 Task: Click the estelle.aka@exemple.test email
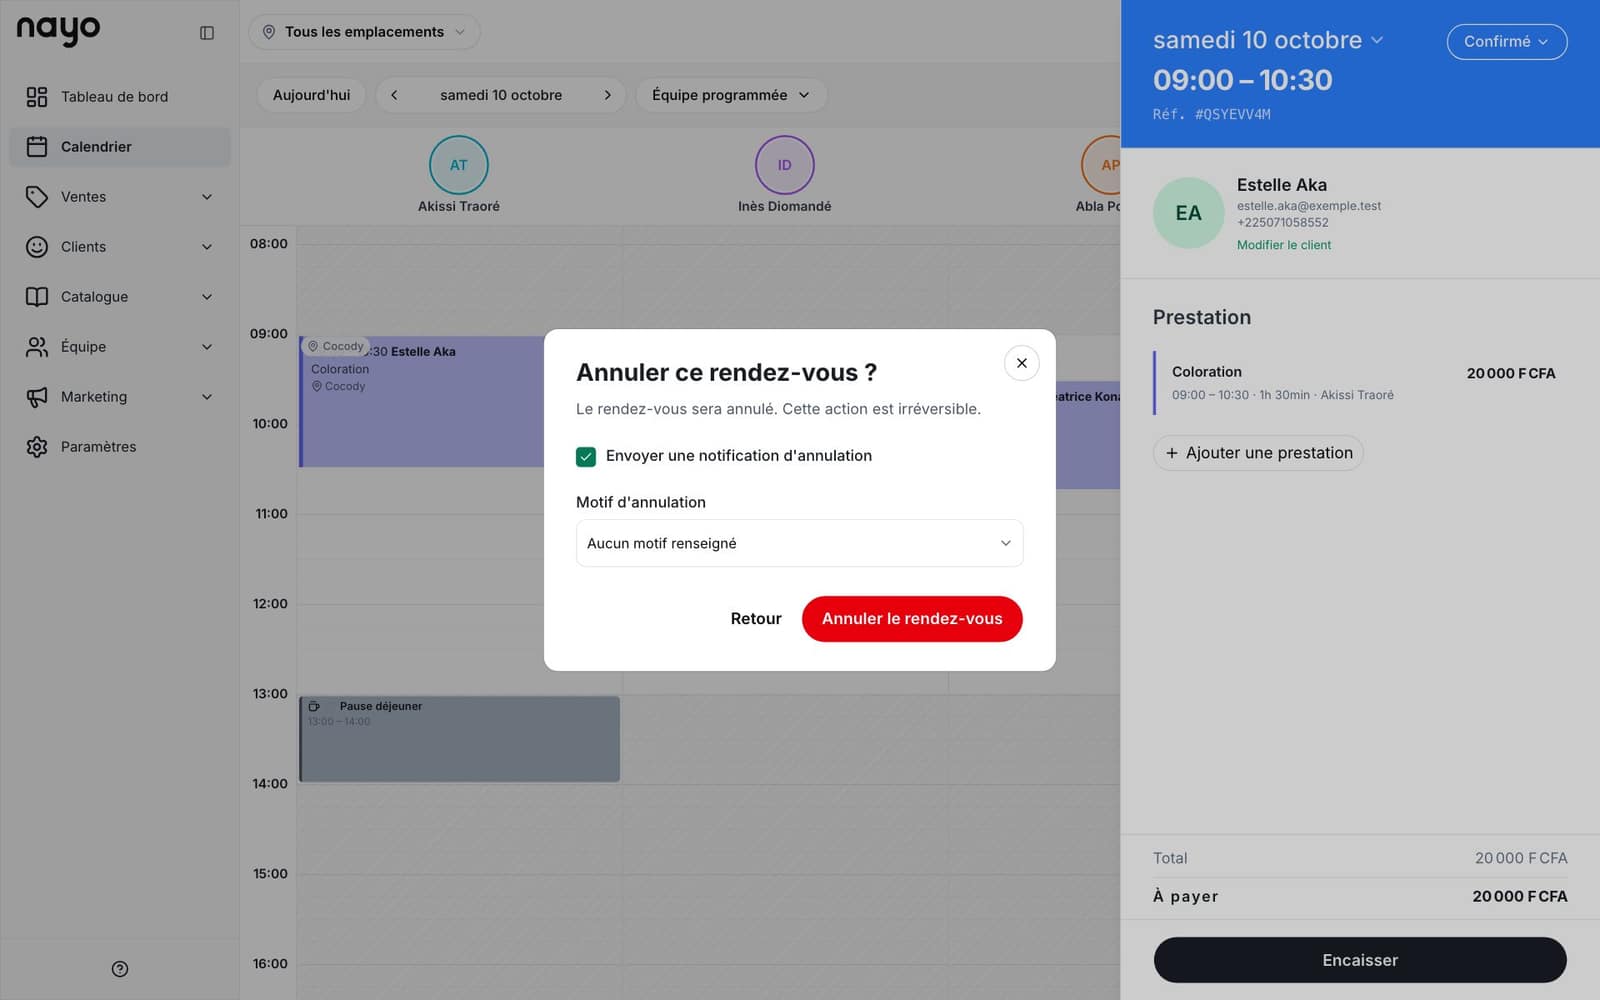(1309, 206)
